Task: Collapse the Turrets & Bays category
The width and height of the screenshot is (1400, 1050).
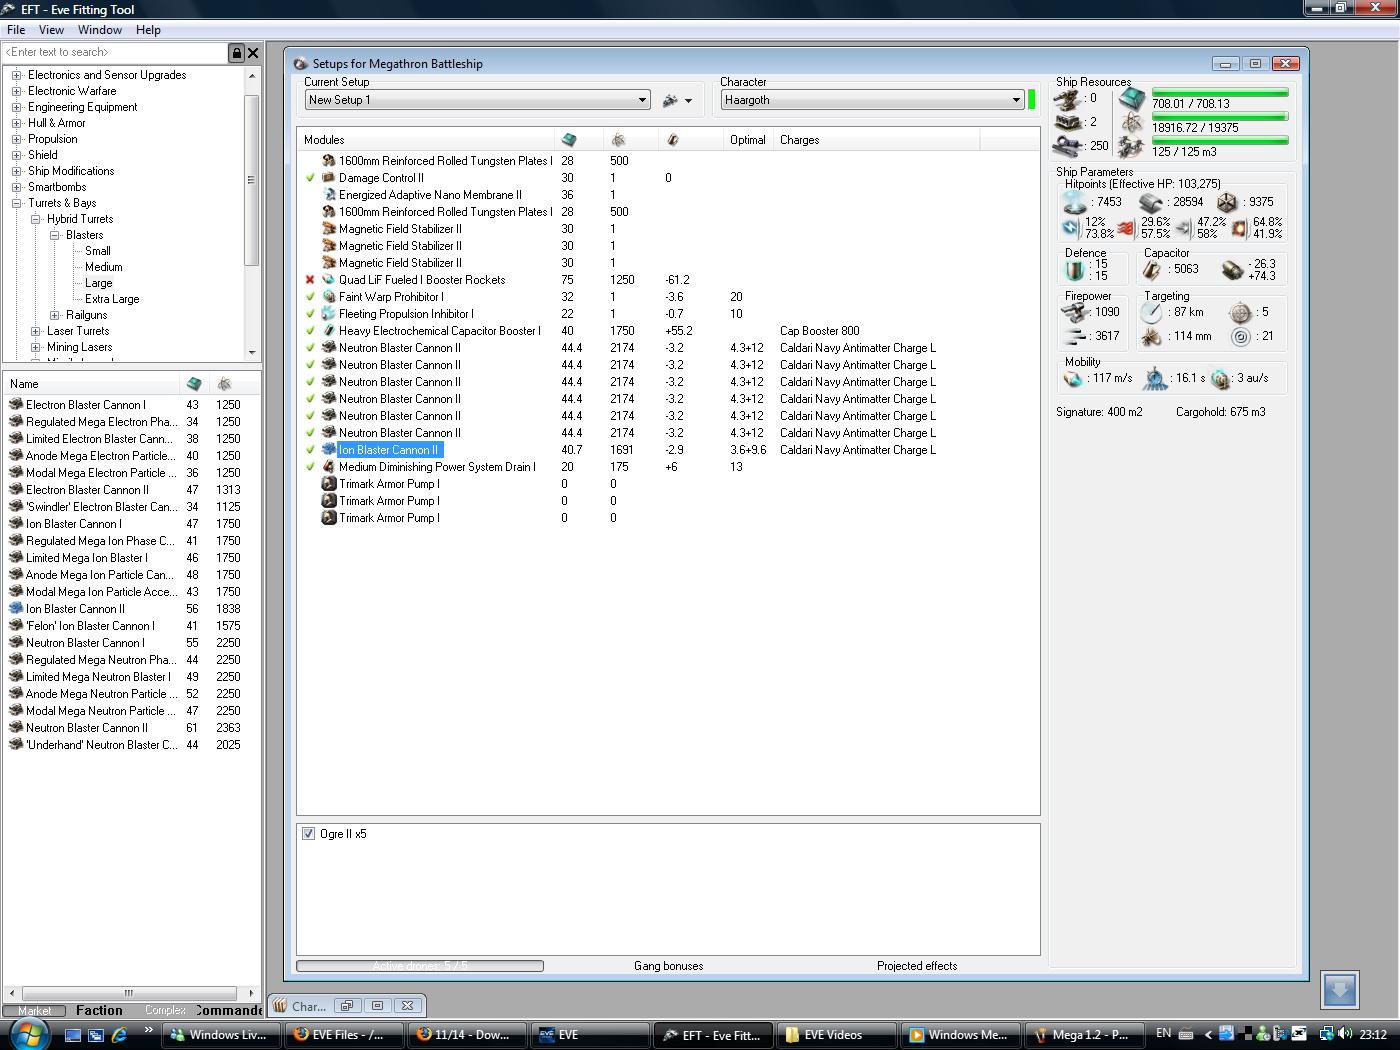Action: (x=17, y=203)
